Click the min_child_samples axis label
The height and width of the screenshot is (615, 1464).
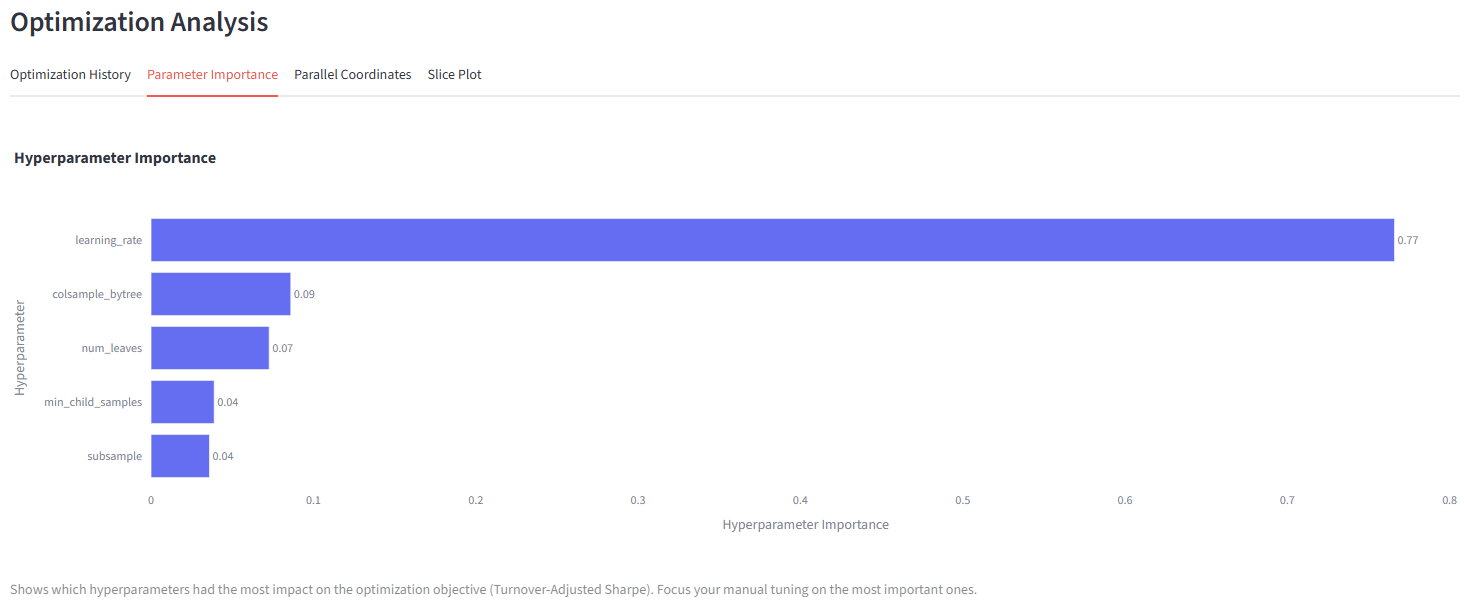pyautogui.click(x=93, y=402)
